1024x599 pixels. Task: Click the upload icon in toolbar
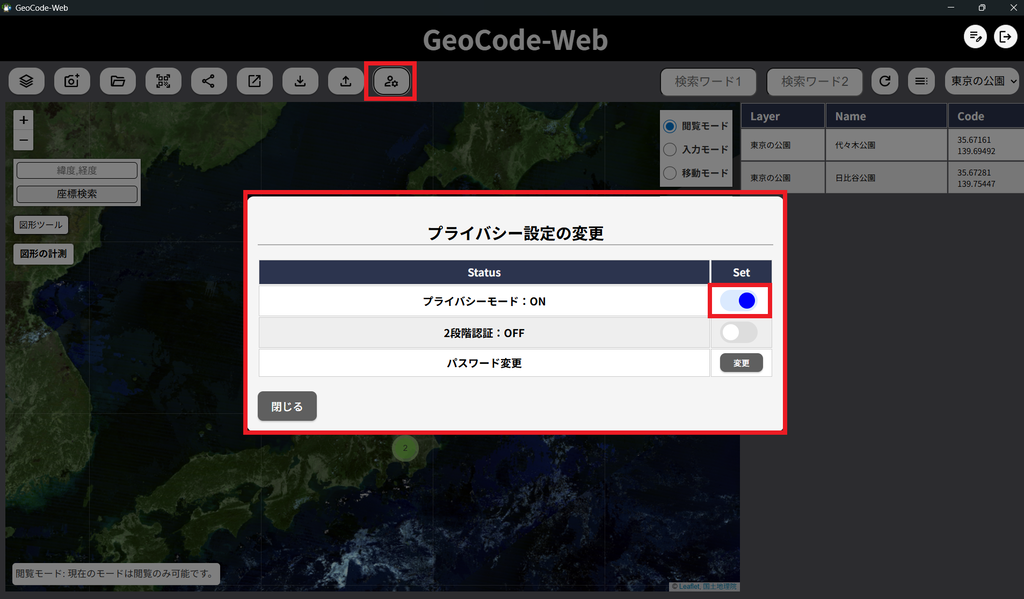[x=346, y=81]
